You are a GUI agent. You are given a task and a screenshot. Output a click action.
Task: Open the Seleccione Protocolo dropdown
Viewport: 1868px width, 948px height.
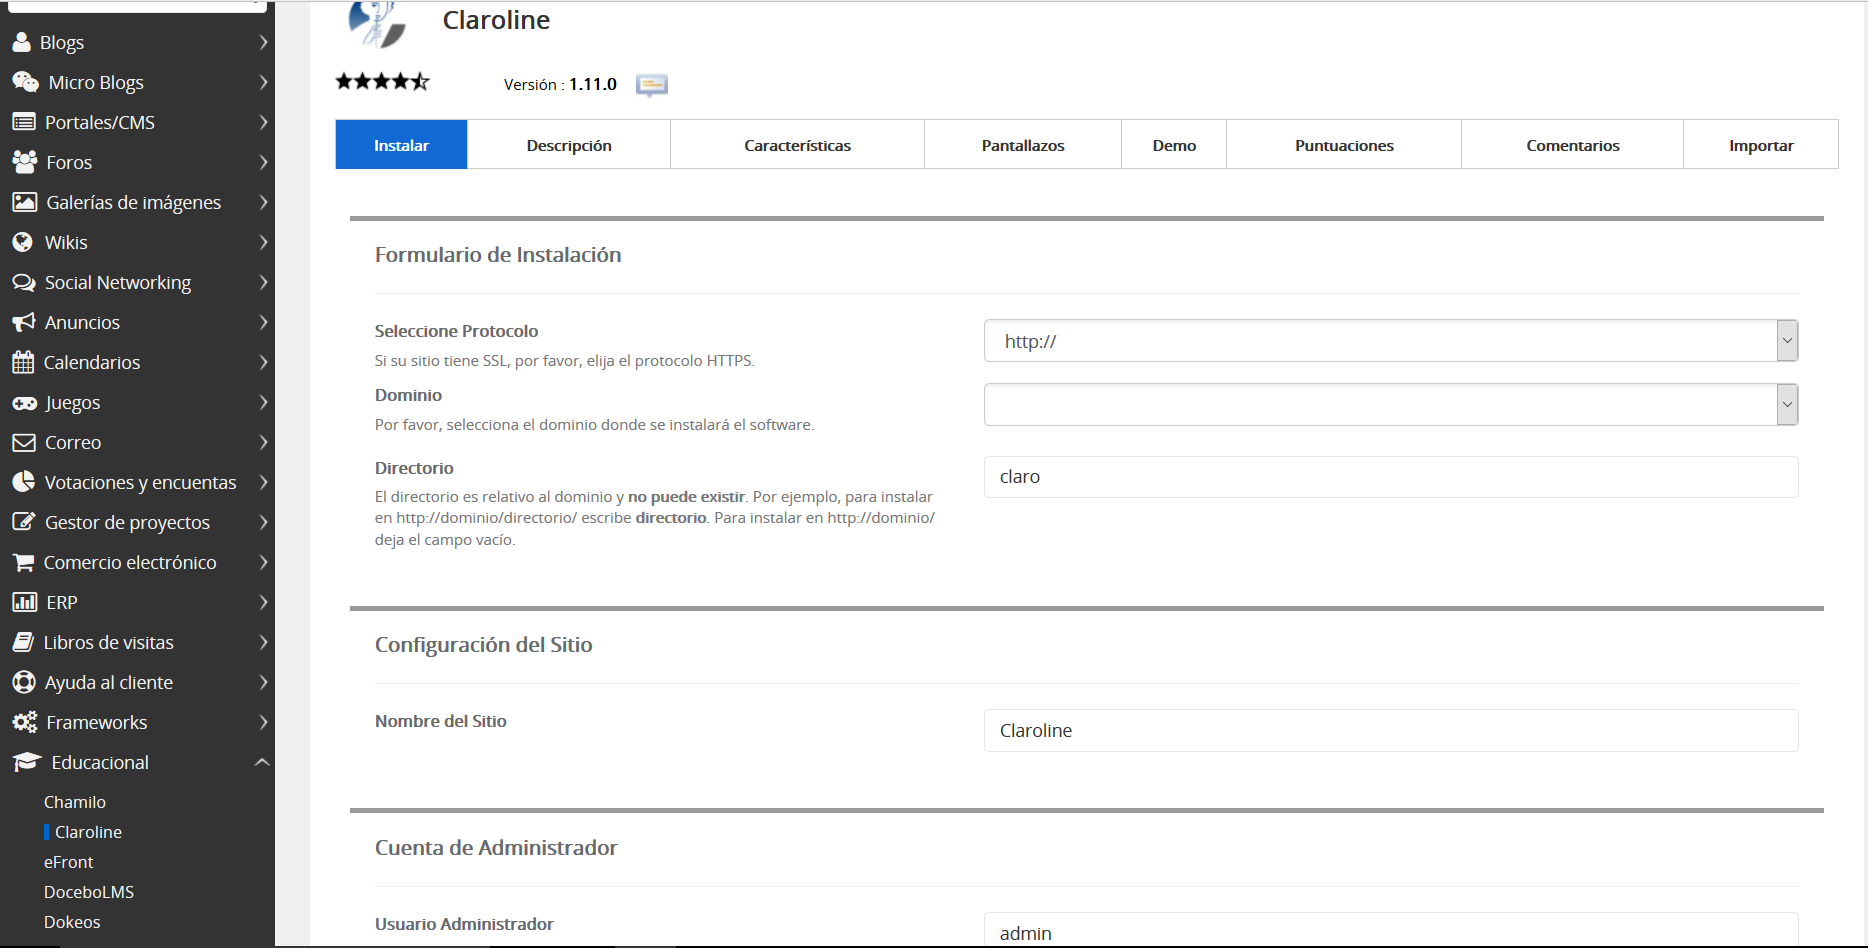(x=1390, y=341)
